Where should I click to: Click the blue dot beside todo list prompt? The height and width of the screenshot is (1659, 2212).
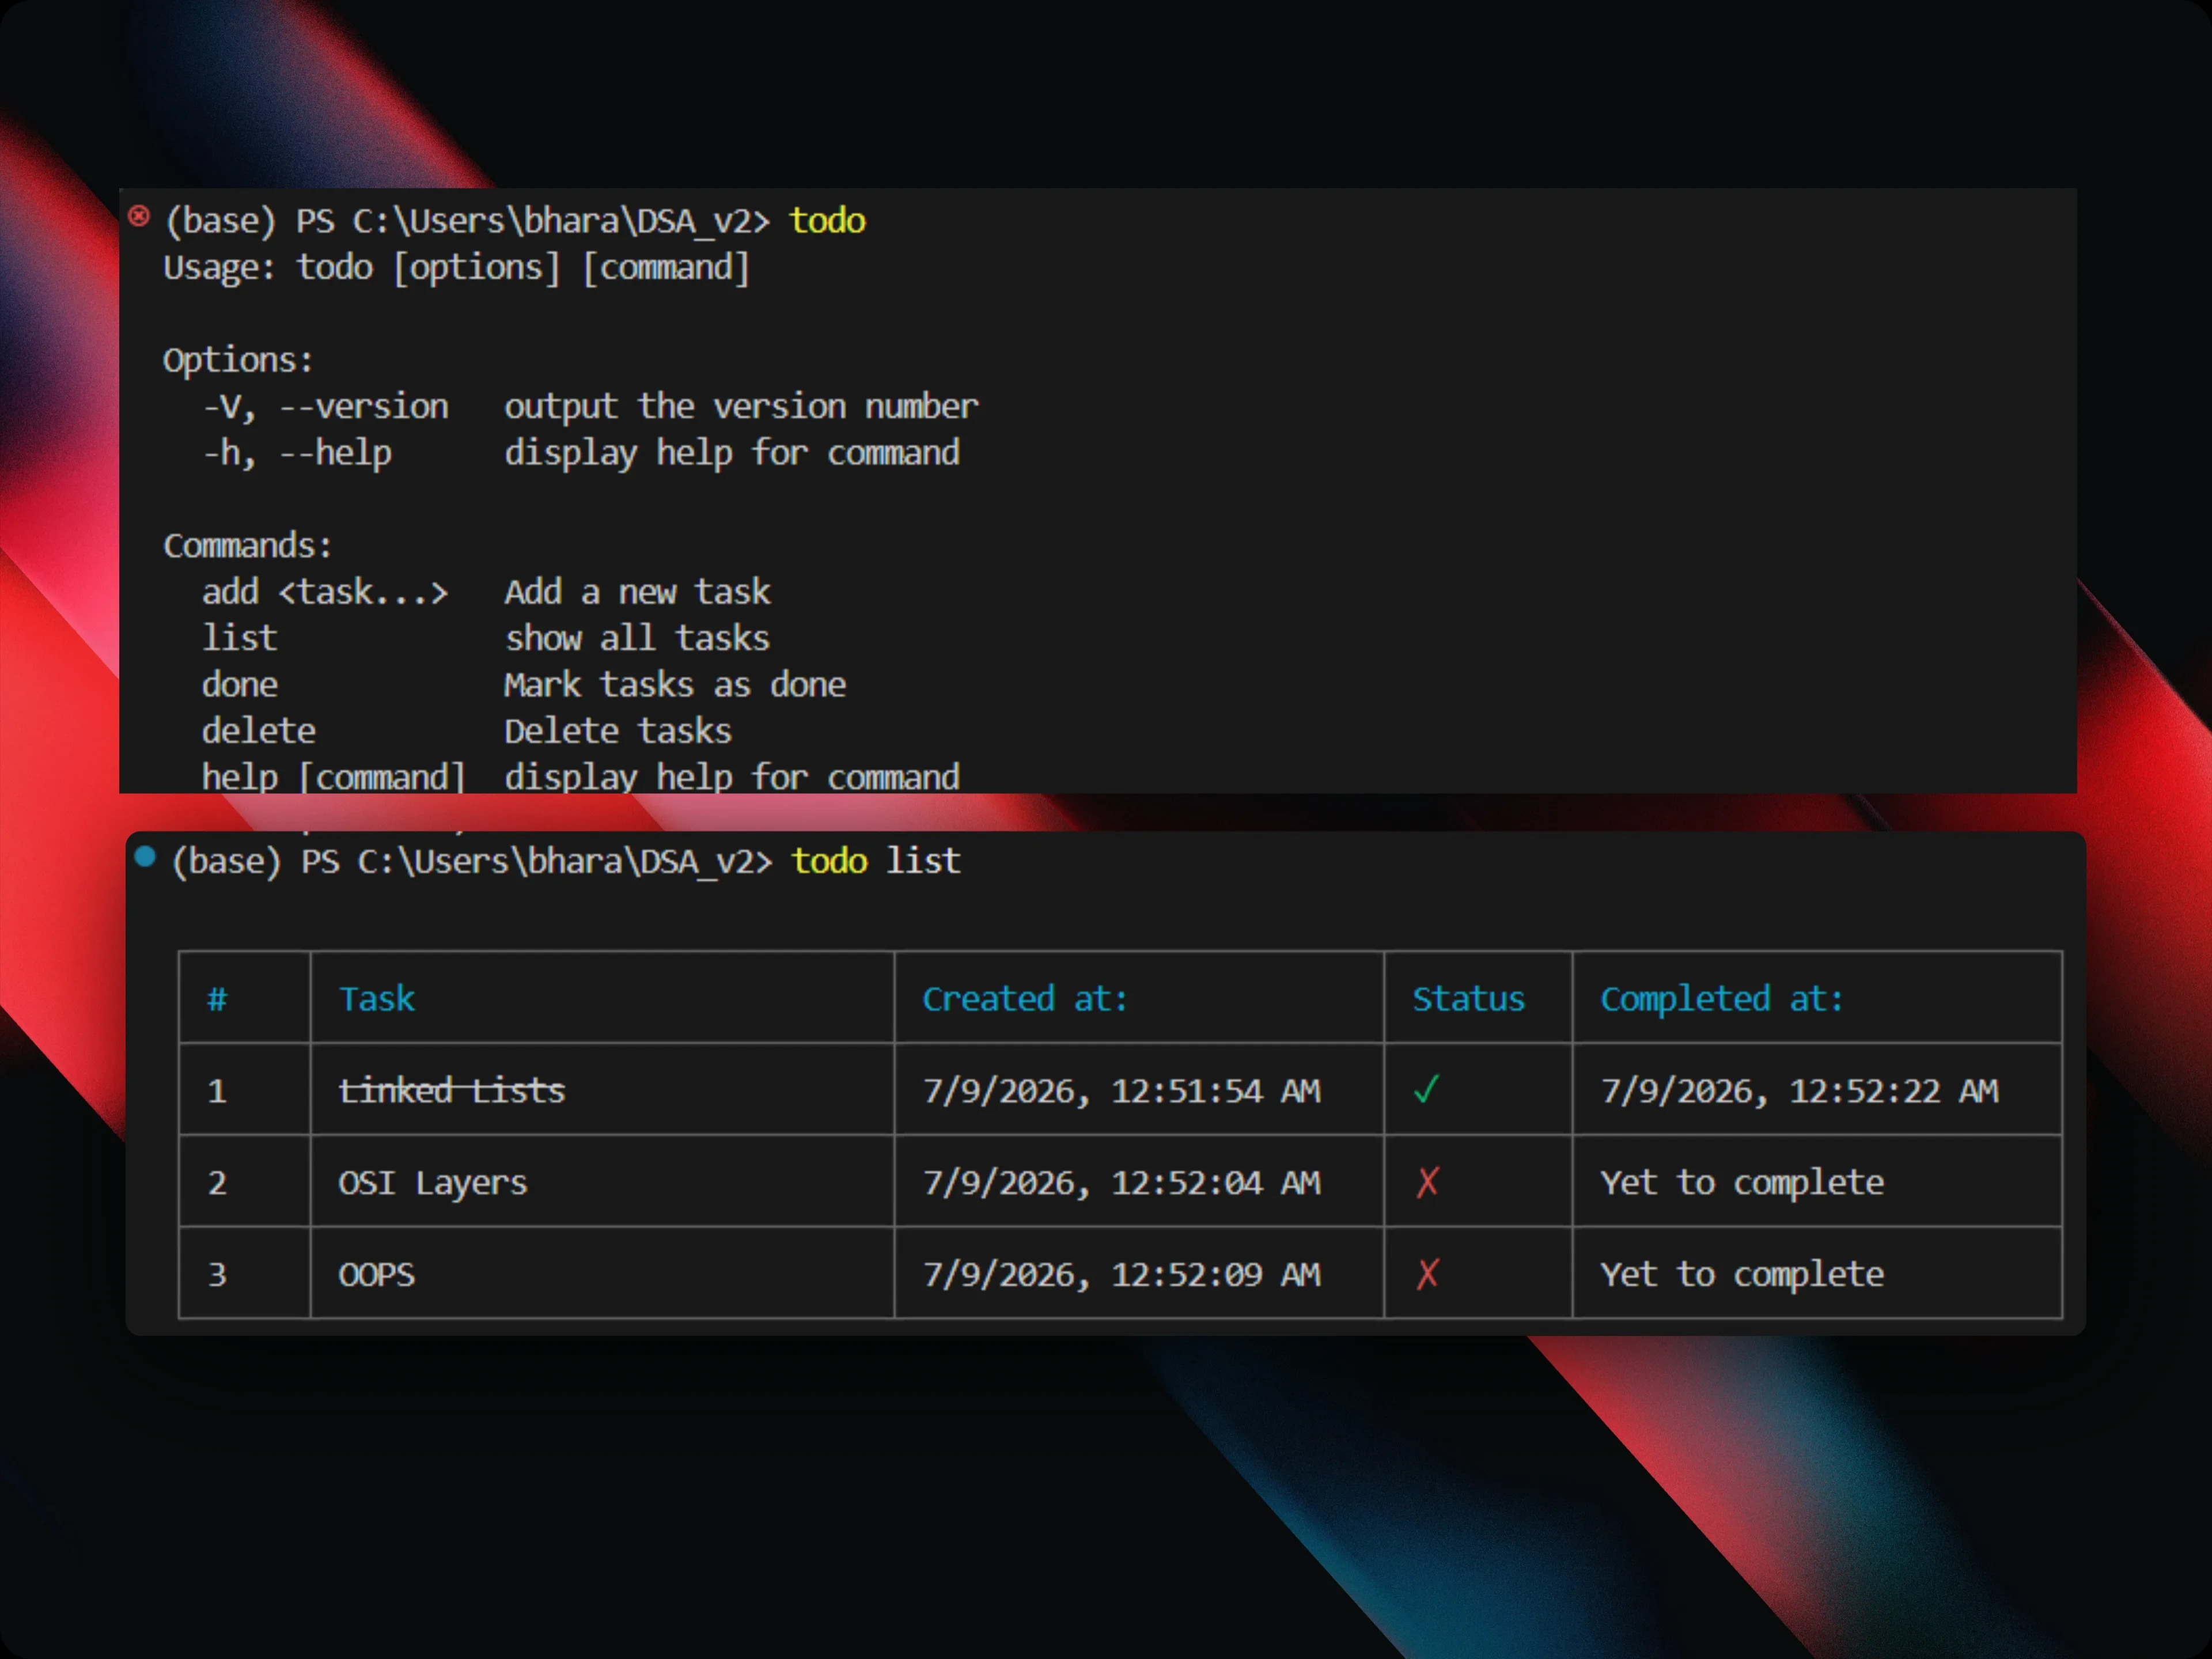tap(145, 857)
